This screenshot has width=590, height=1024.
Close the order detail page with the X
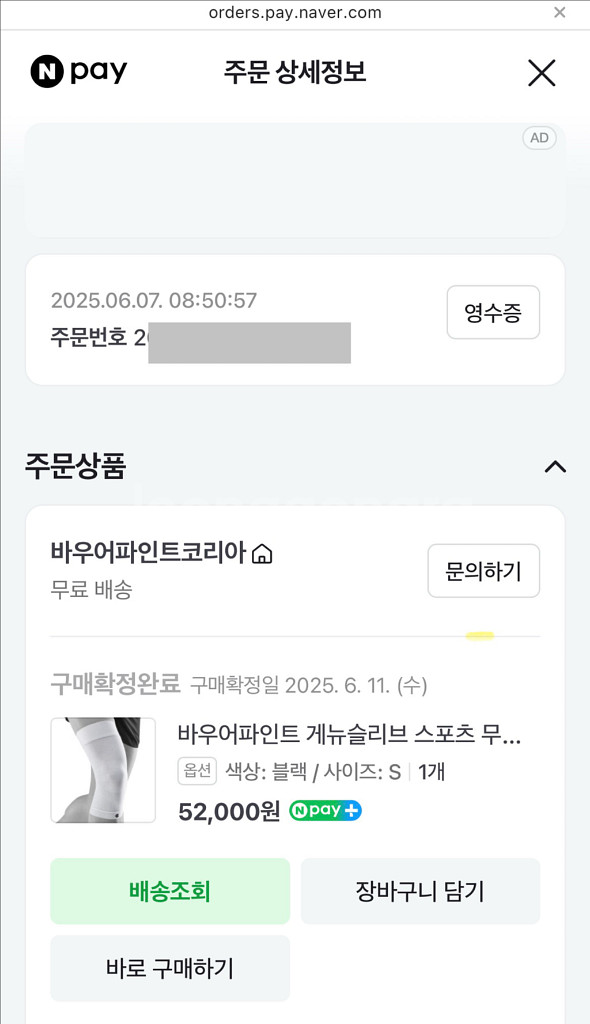click(x=541, y=72)
